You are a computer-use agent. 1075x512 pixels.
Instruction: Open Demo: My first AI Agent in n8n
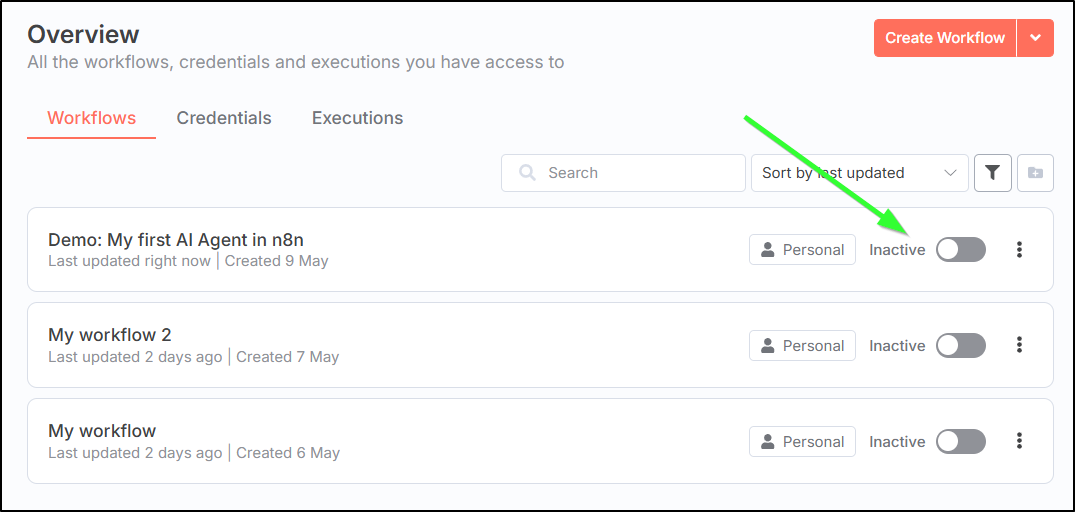click(176, 240)
